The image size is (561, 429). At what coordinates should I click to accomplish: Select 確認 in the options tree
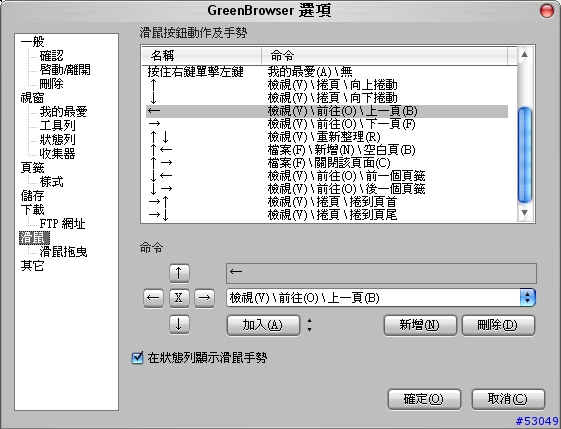[52, 56]
